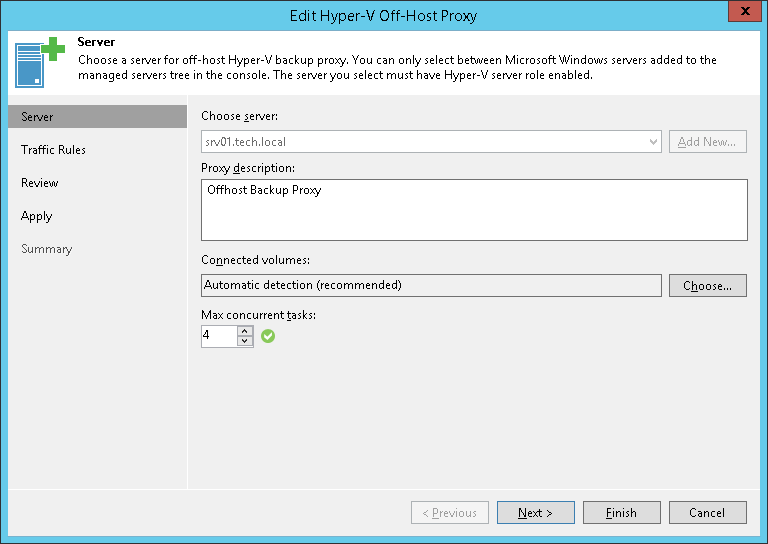
Task: Click inside the Proxy description text box
Action: click(474, 210)
